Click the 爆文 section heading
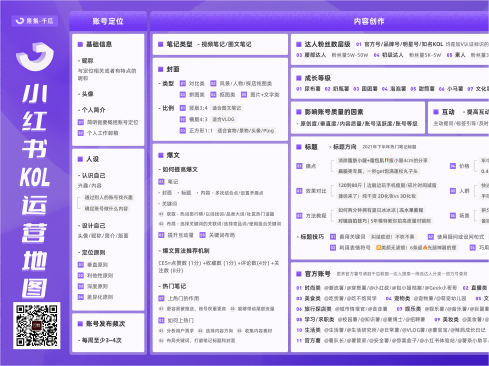Viewport: 489px width, 366px height. [173, 155]
